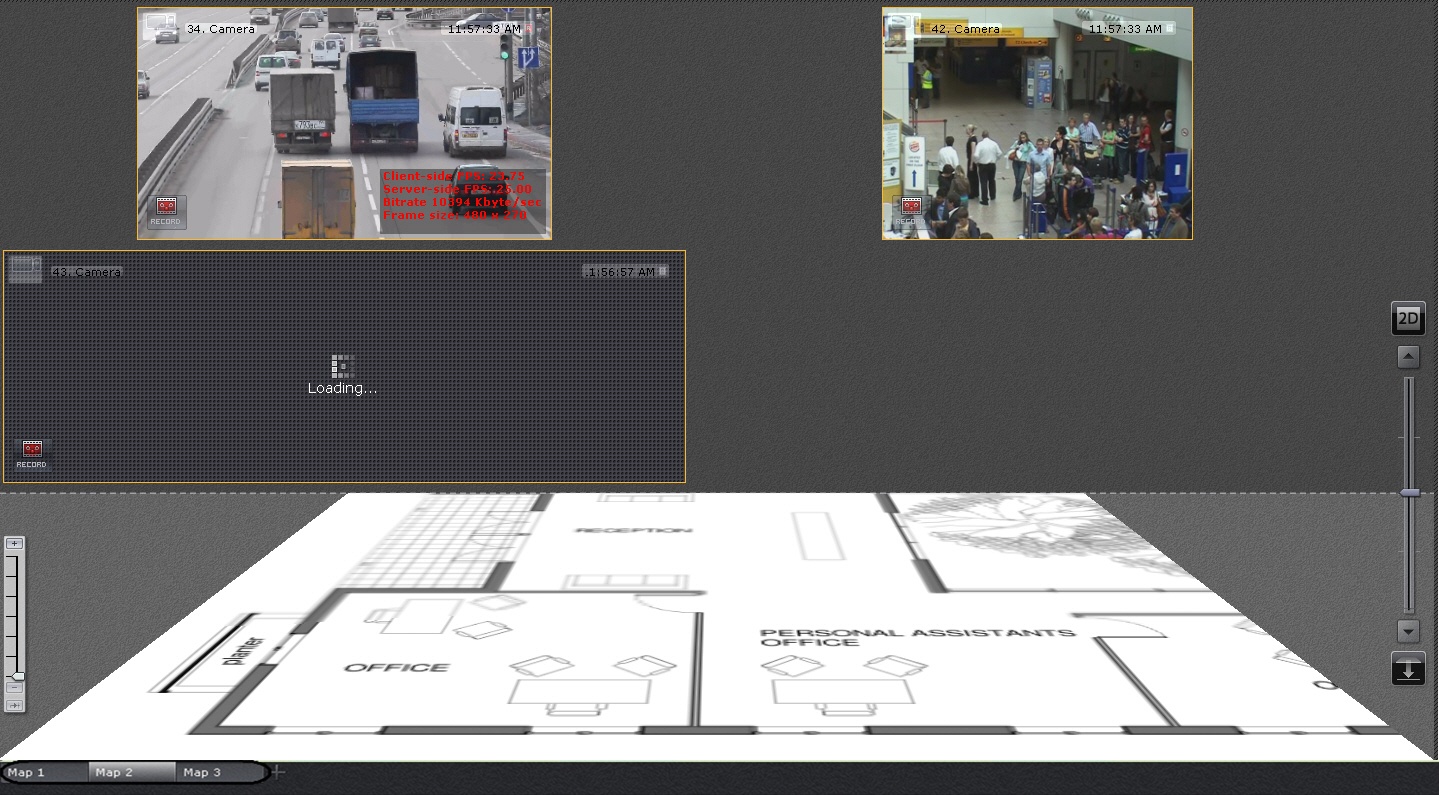Image resolution: width=1439 pixels, height=795 pixels.
Task: Click the down arrow below the vertical slider
Action: pyautogui.click(x=1408, y=631)
